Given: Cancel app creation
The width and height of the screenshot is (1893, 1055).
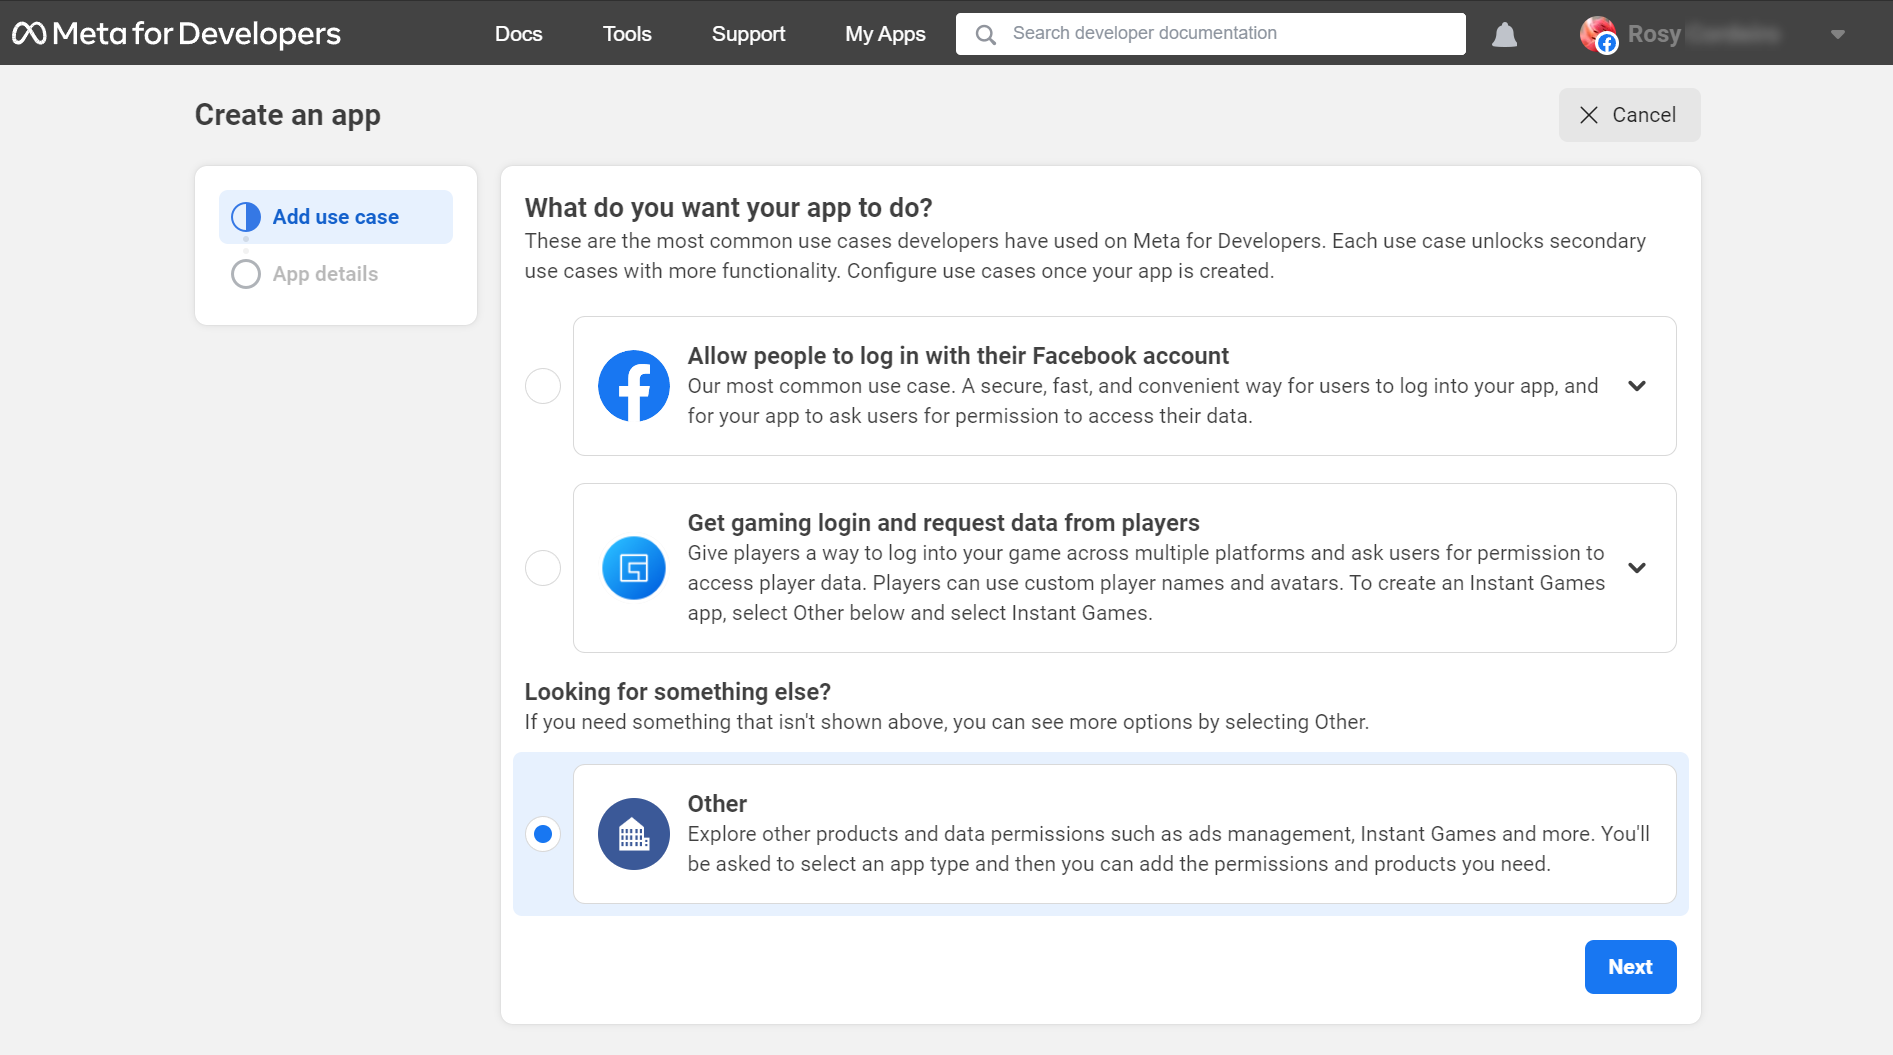Looking at the screenshot, I should click(1628, 114).
